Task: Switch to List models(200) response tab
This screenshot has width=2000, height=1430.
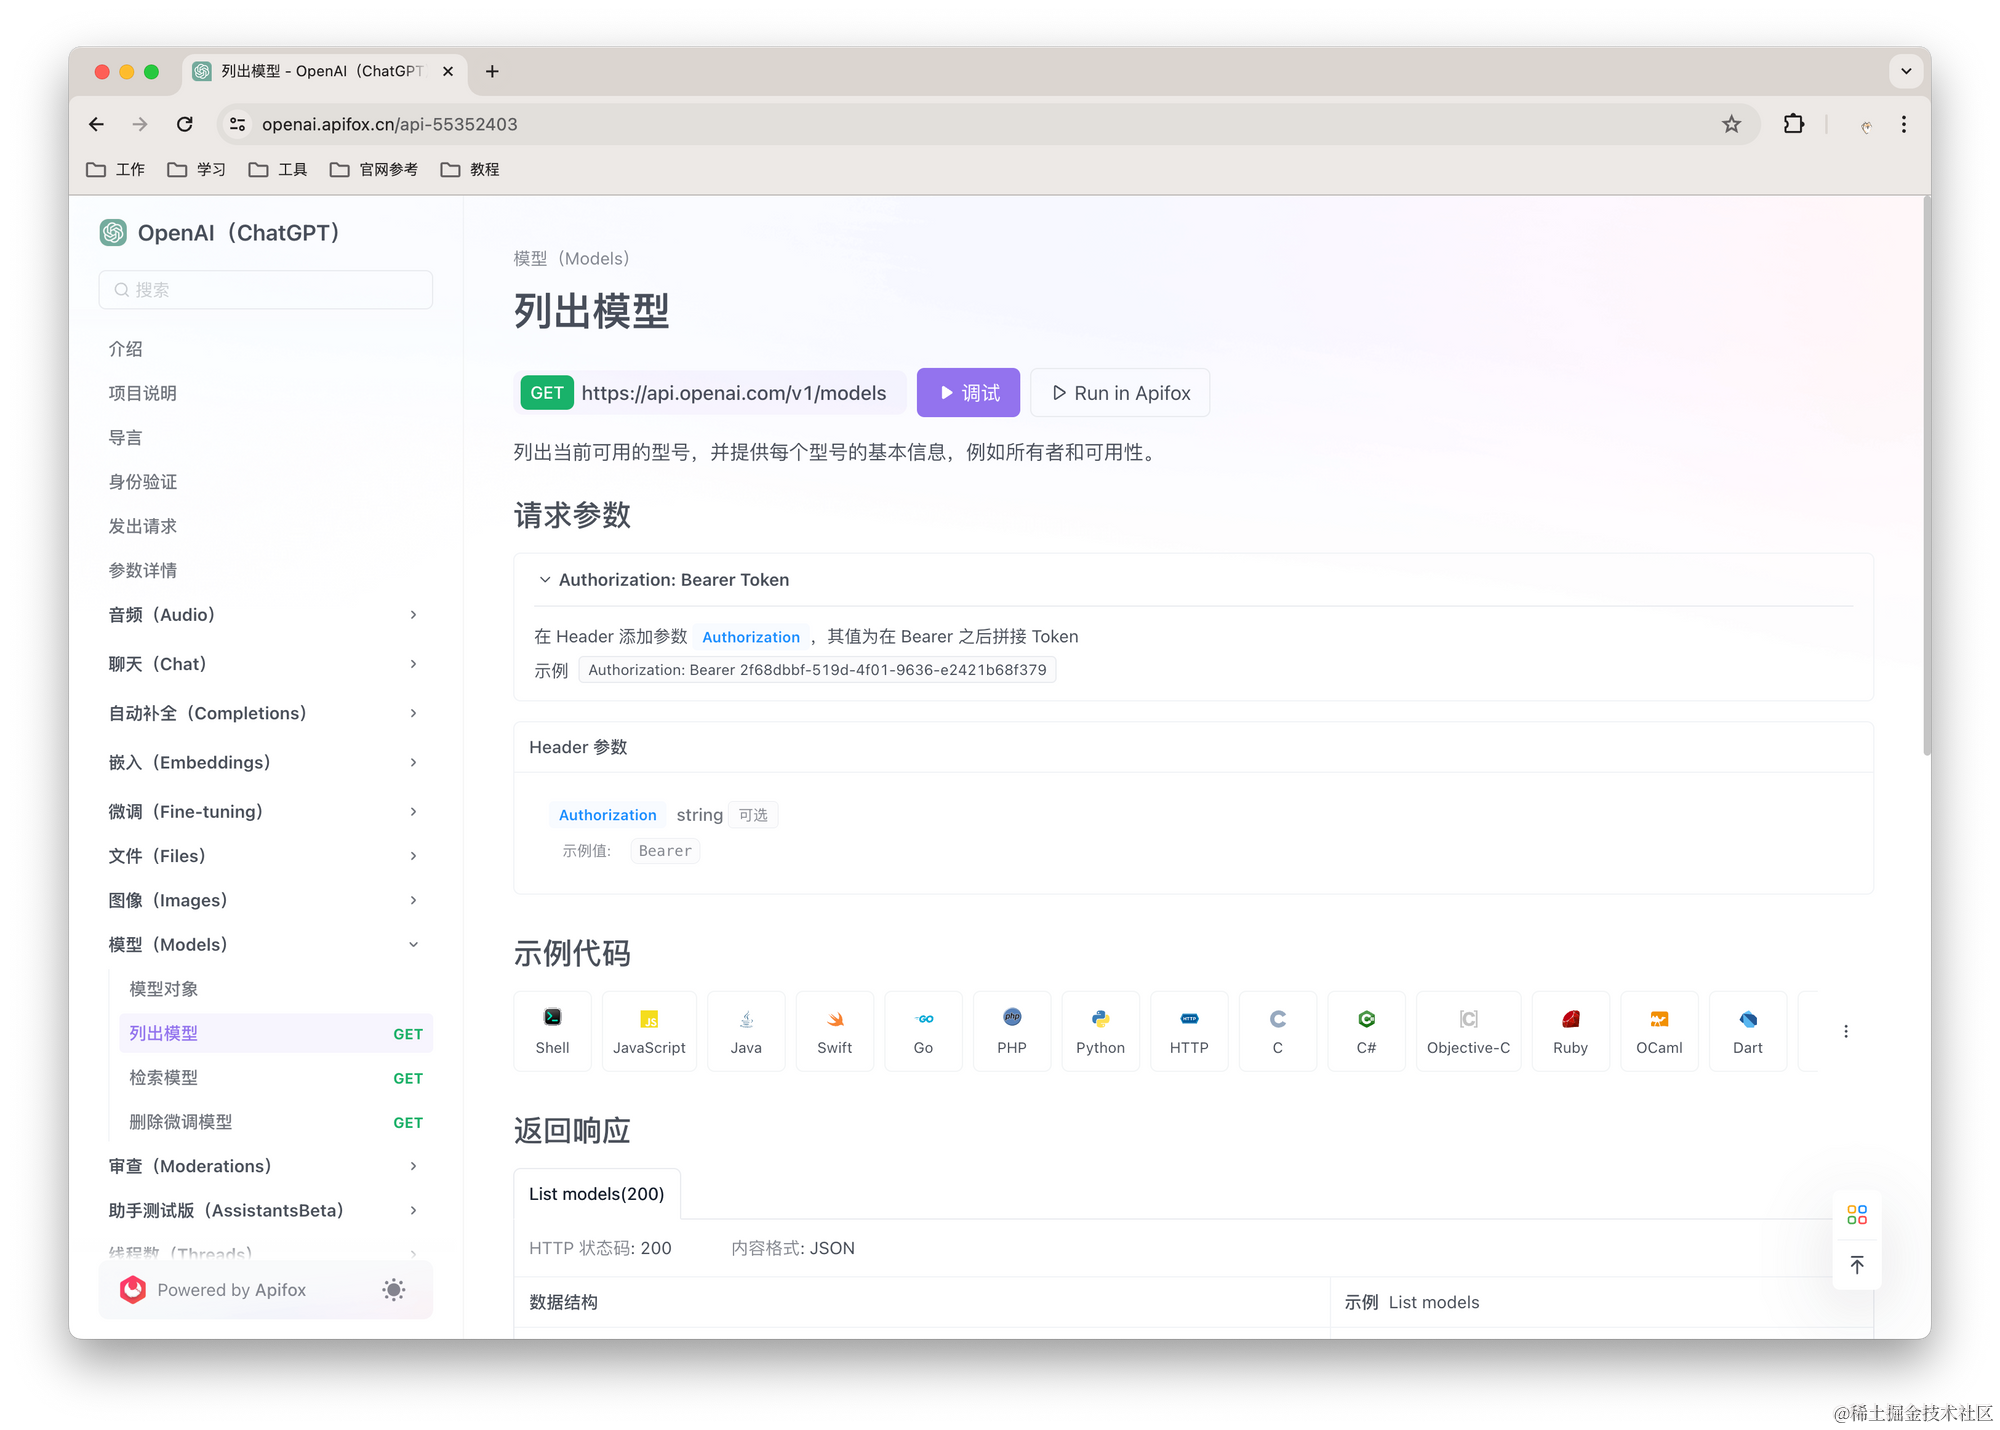Action: click(x=597, y=1193)
